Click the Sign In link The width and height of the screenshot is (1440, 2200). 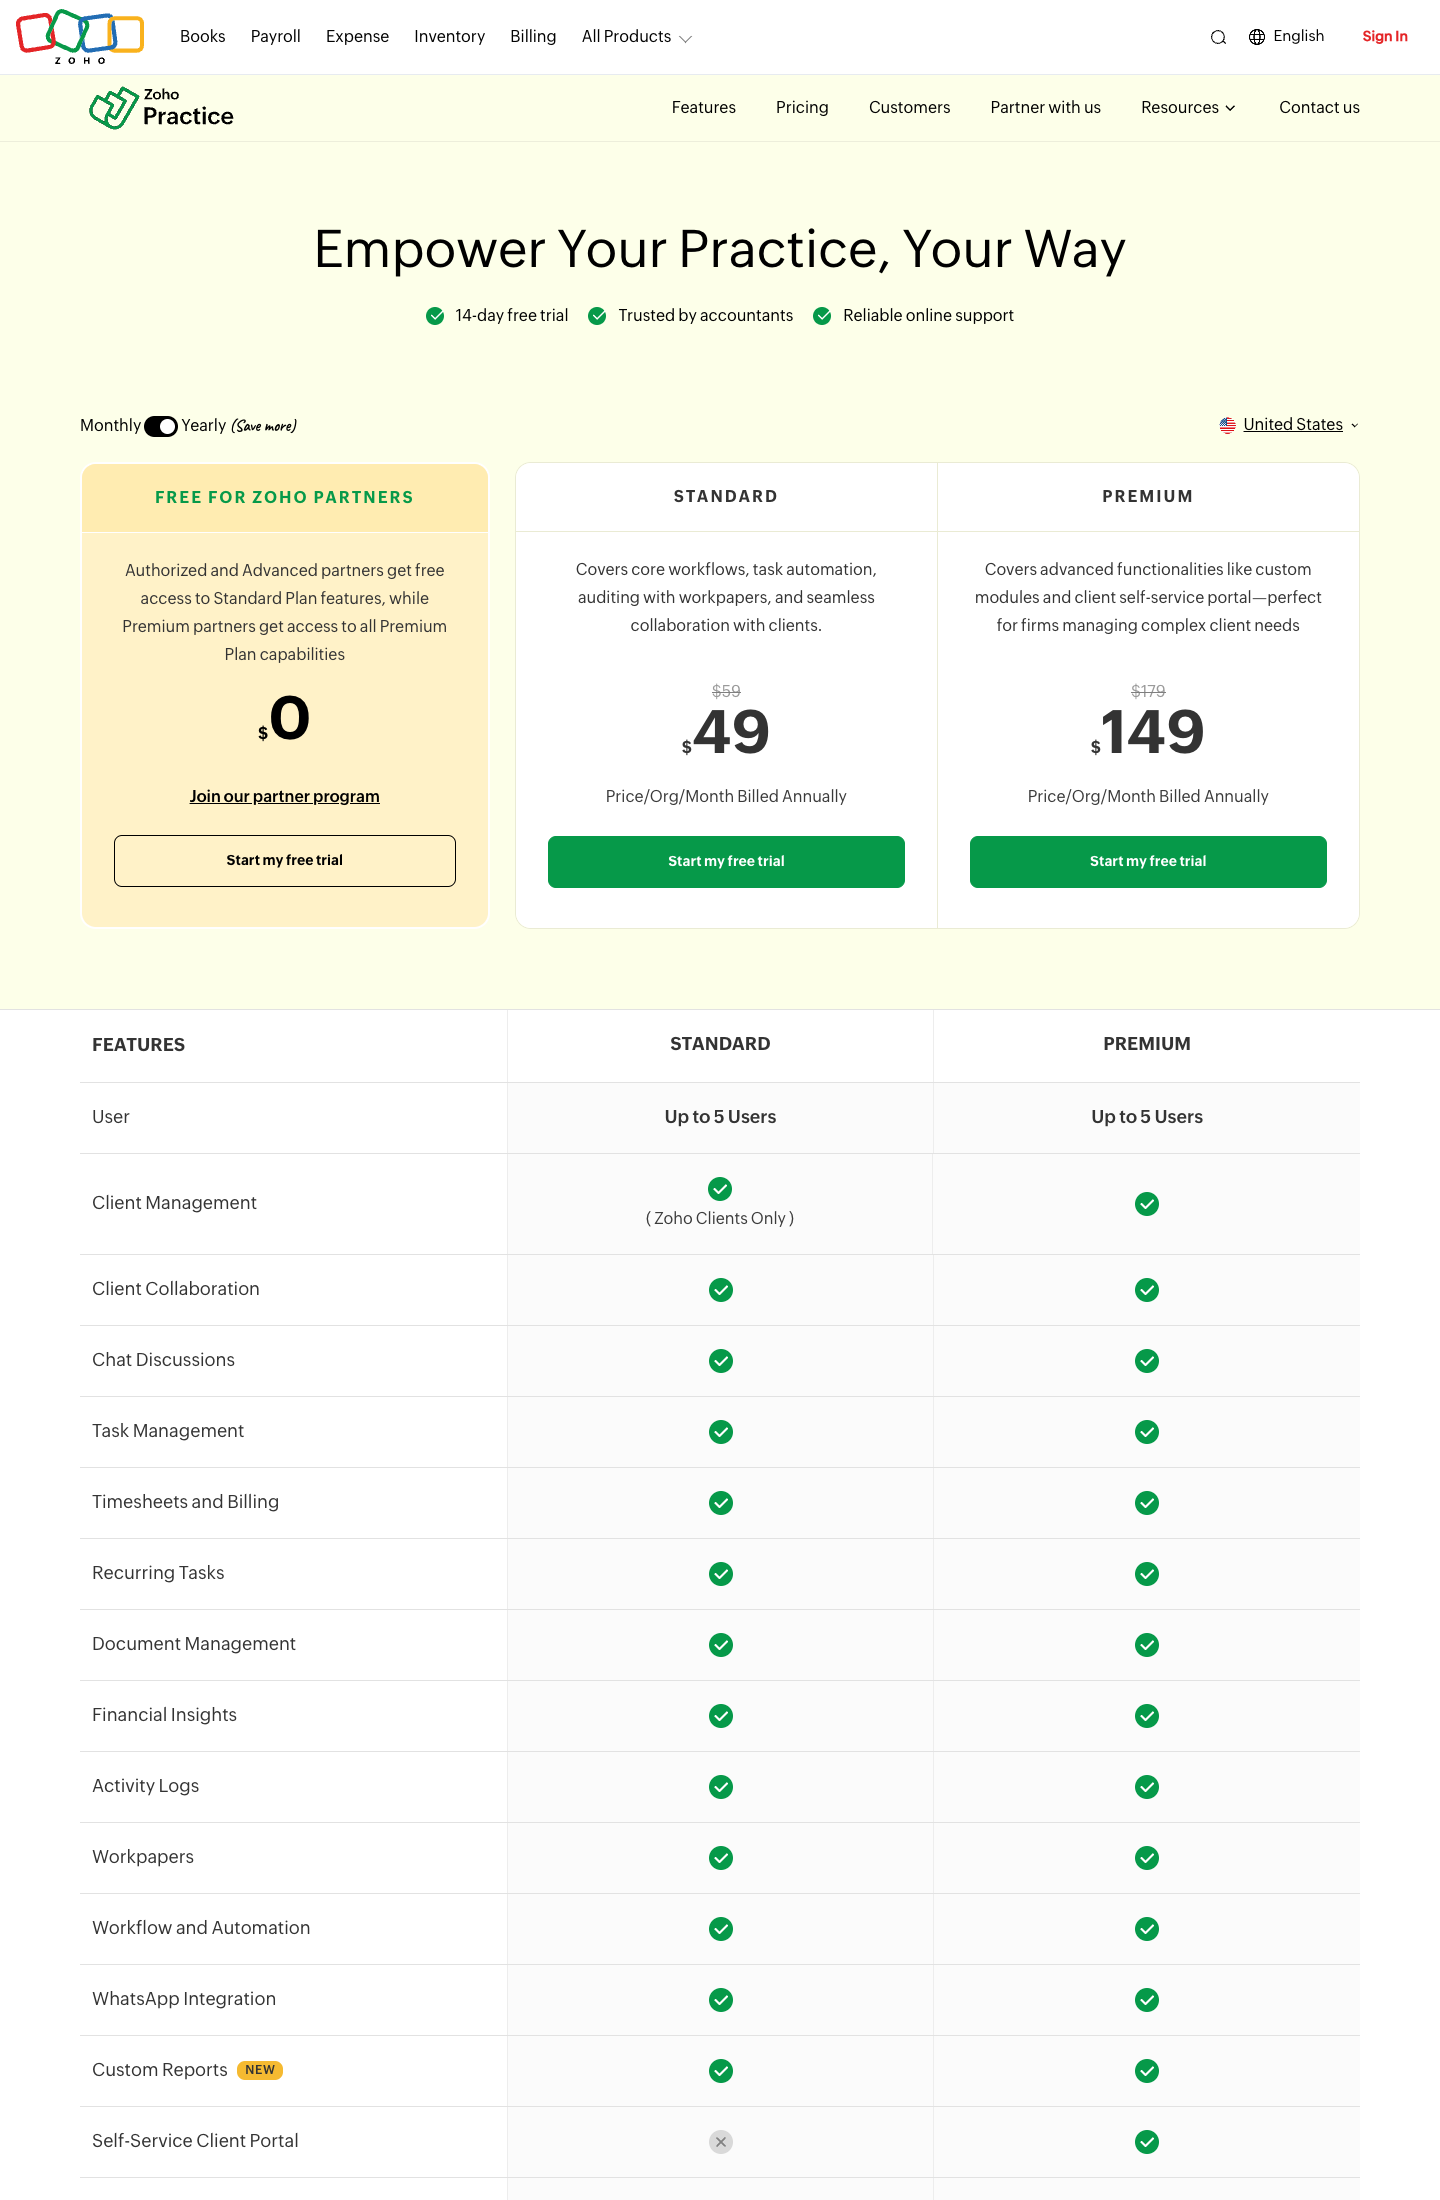(1385, 37)
